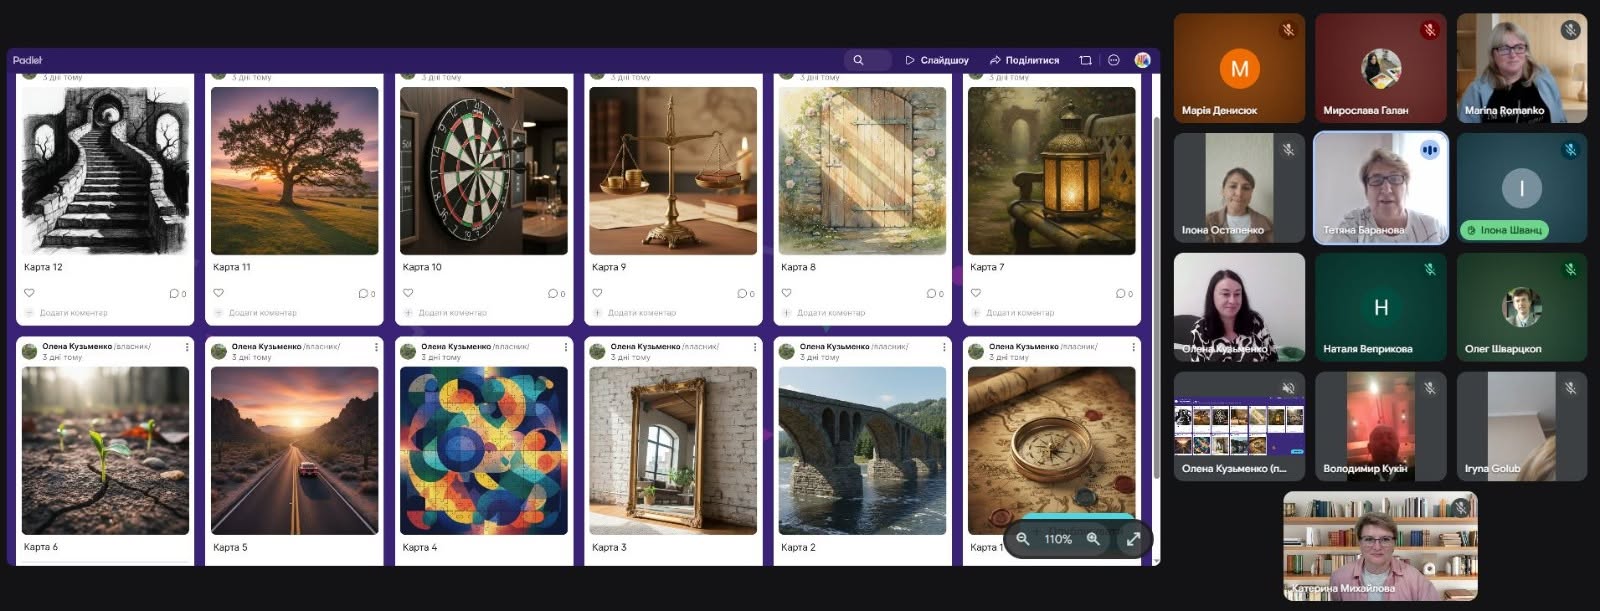1600x611 pixels.
Task: Add a comment under Карта 12
Action: pos(73,313)
